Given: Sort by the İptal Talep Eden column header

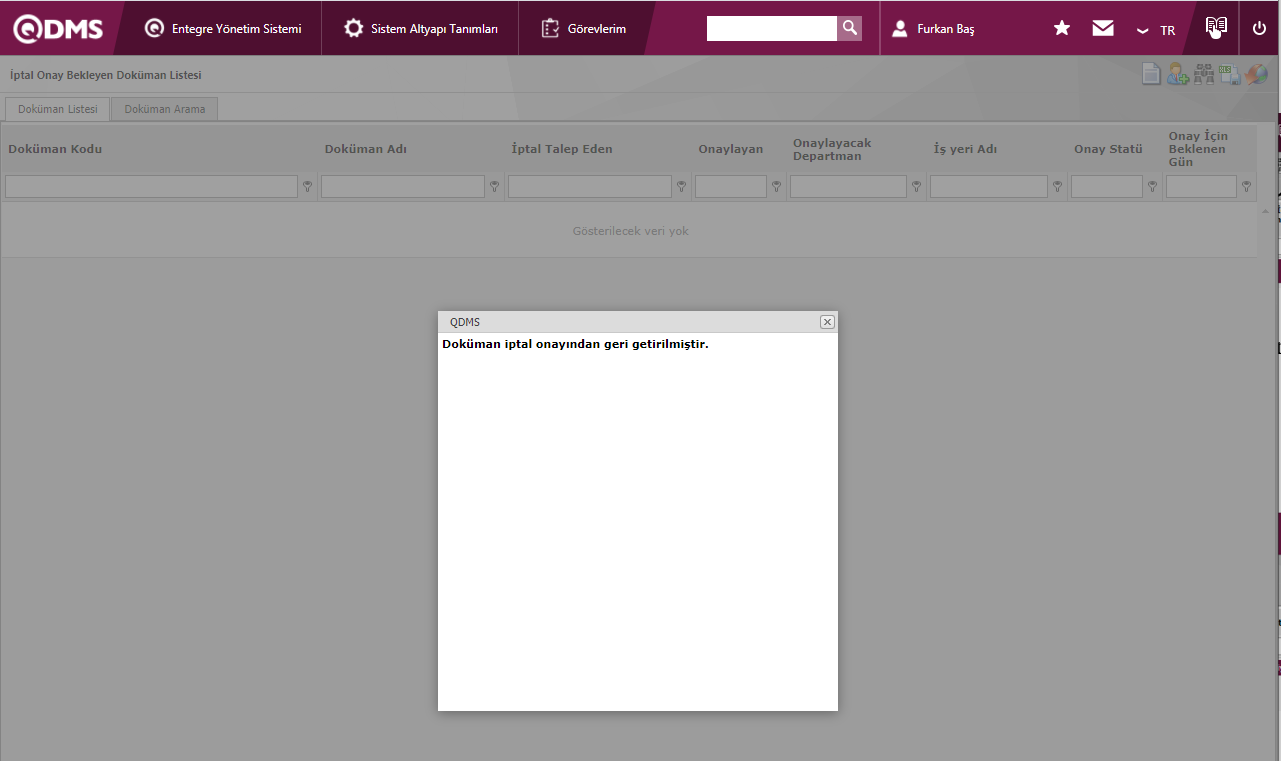Looking at the screenshot, I should pyautogui.click(x=562, y=149).
